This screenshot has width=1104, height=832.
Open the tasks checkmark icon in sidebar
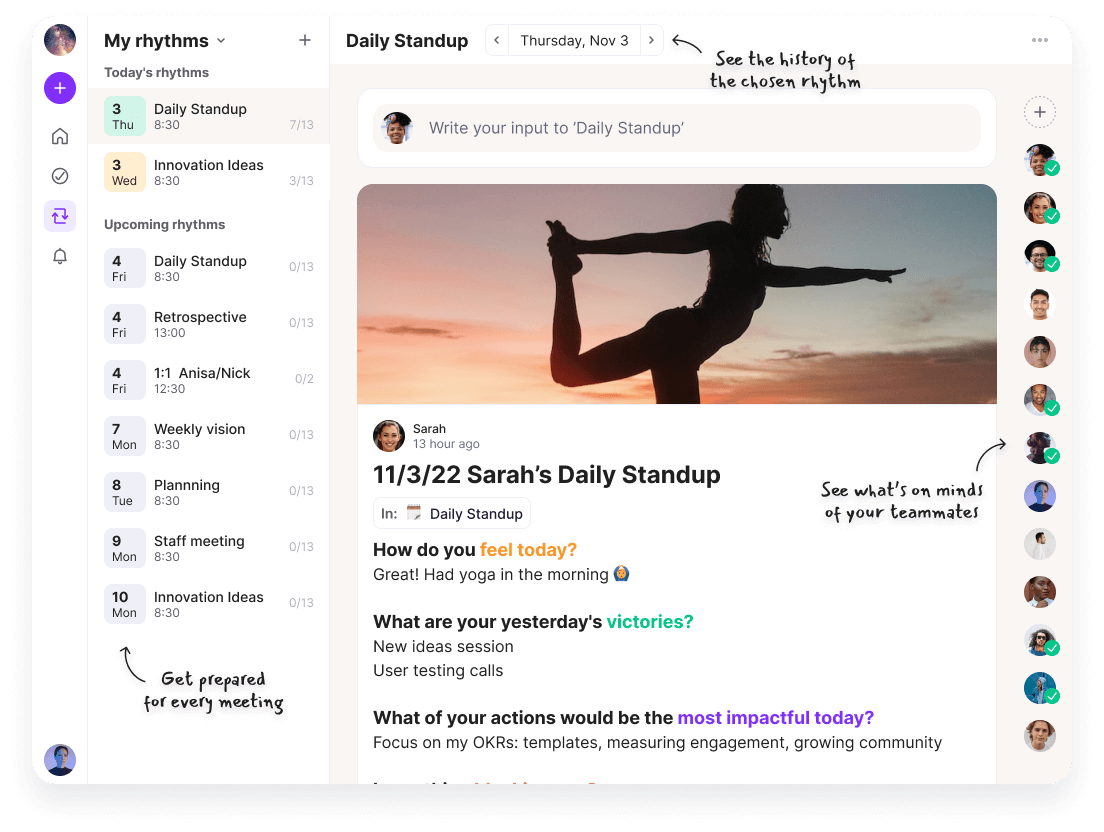[60, 176]
